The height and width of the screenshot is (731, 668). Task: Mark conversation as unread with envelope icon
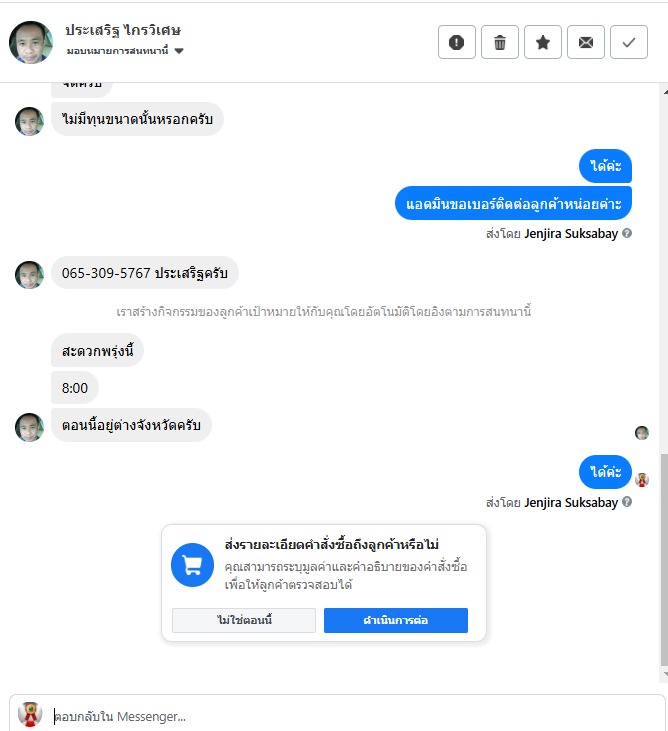585,42
